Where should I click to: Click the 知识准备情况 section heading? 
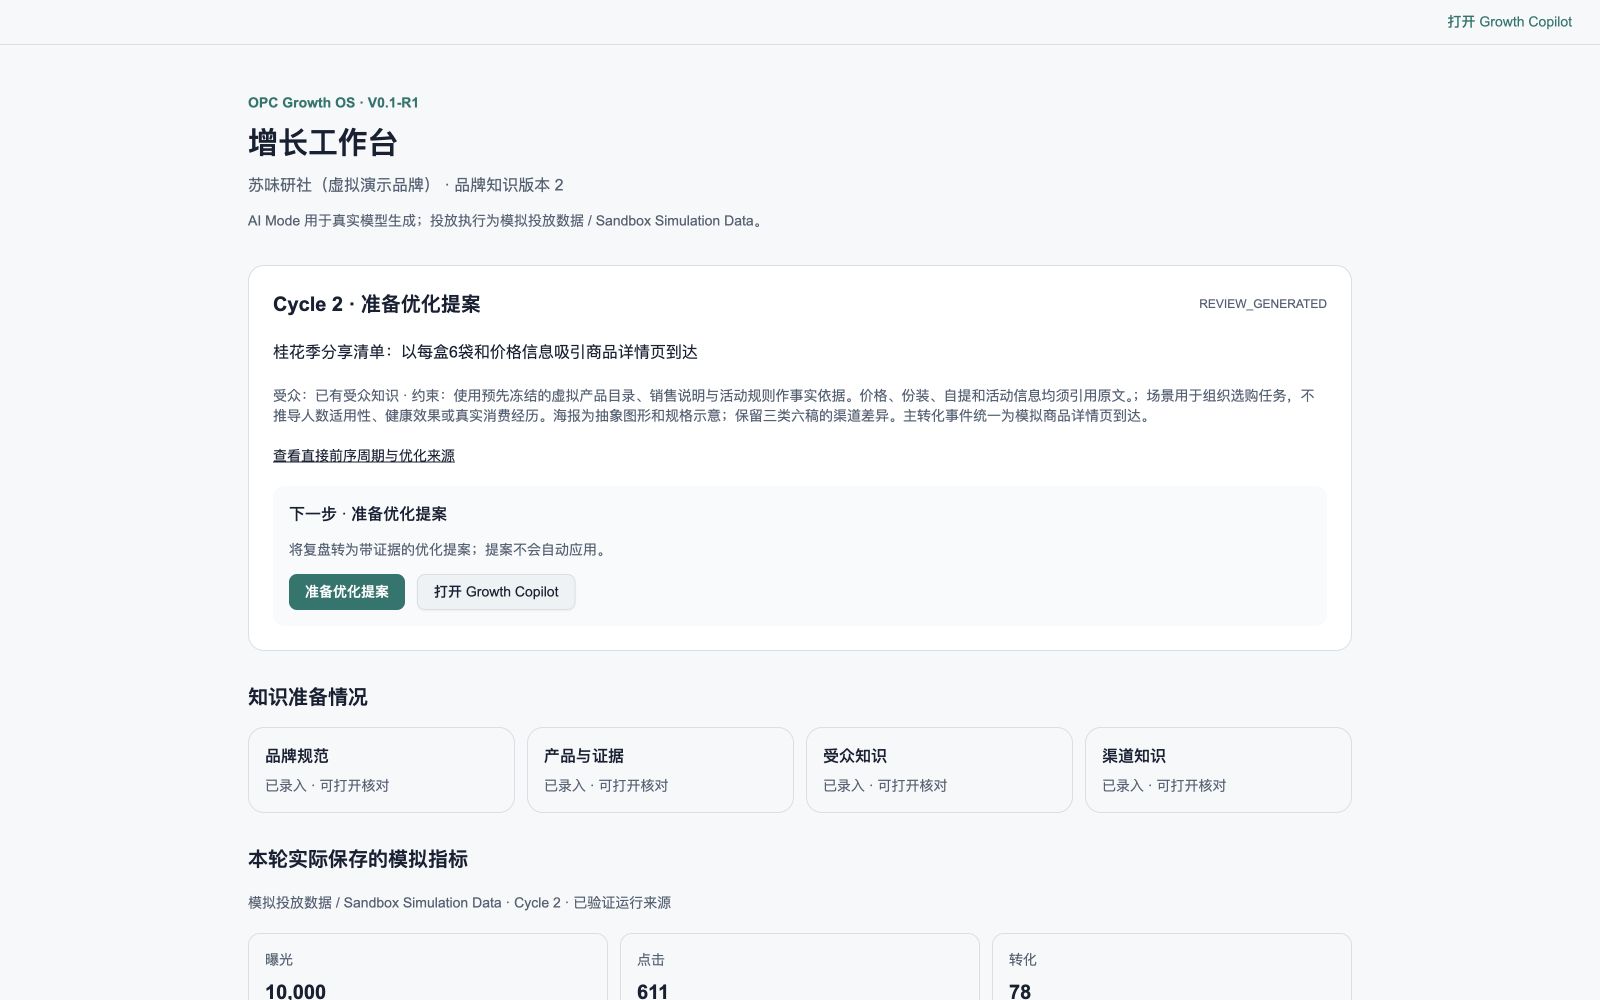coord(308,697)
